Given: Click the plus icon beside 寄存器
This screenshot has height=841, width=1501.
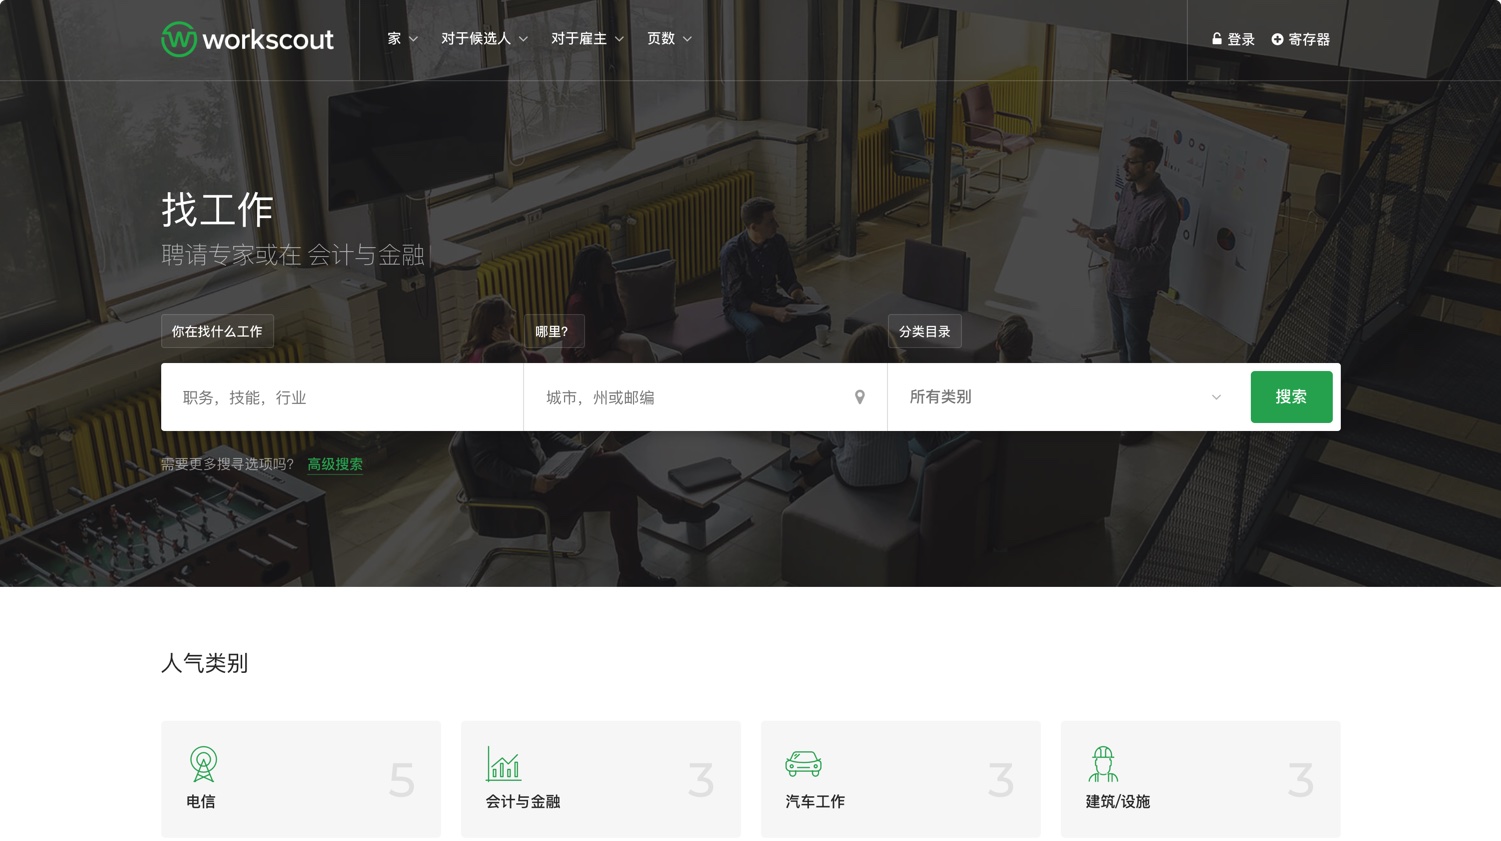Looking at the screenshot, I should click(x=1277, y=39).
